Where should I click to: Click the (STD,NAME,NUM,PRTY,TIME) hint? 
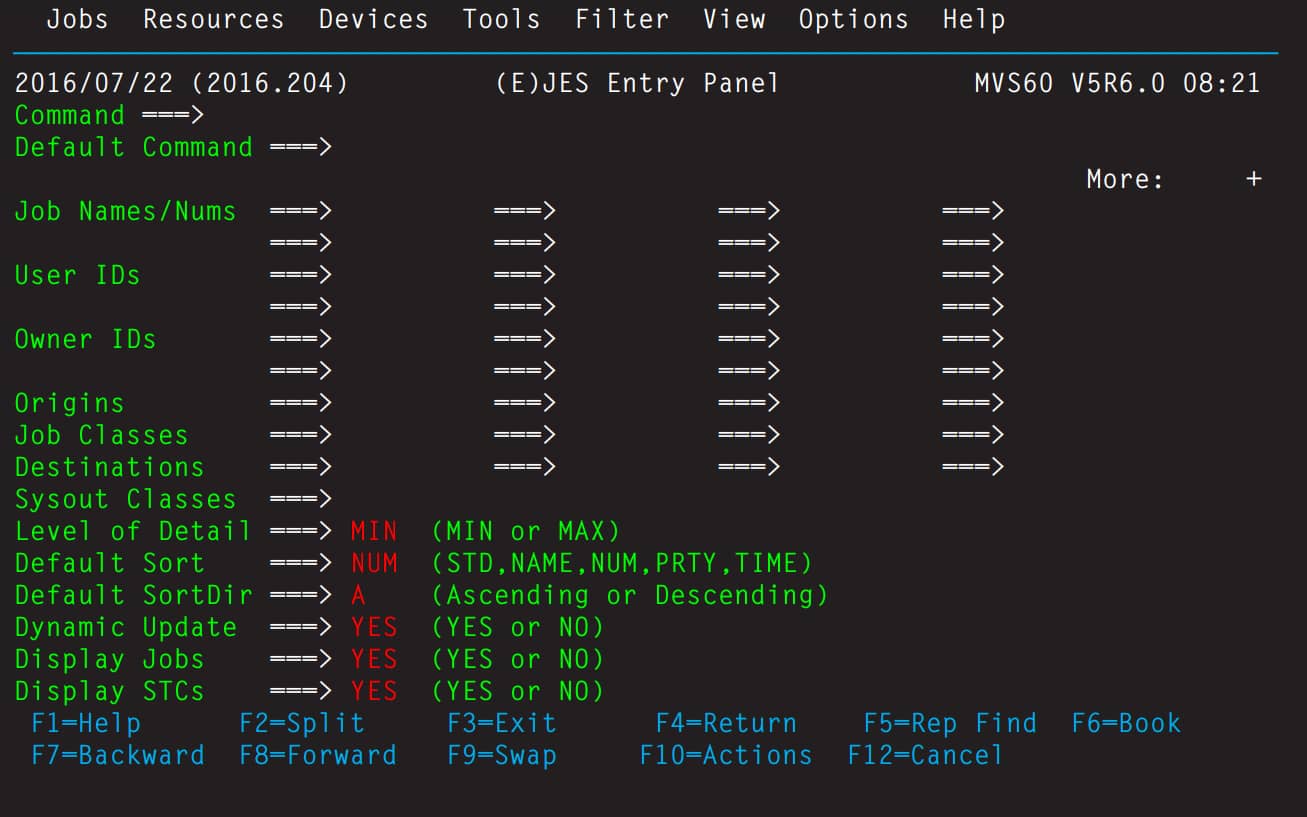(x=622, y=563)
